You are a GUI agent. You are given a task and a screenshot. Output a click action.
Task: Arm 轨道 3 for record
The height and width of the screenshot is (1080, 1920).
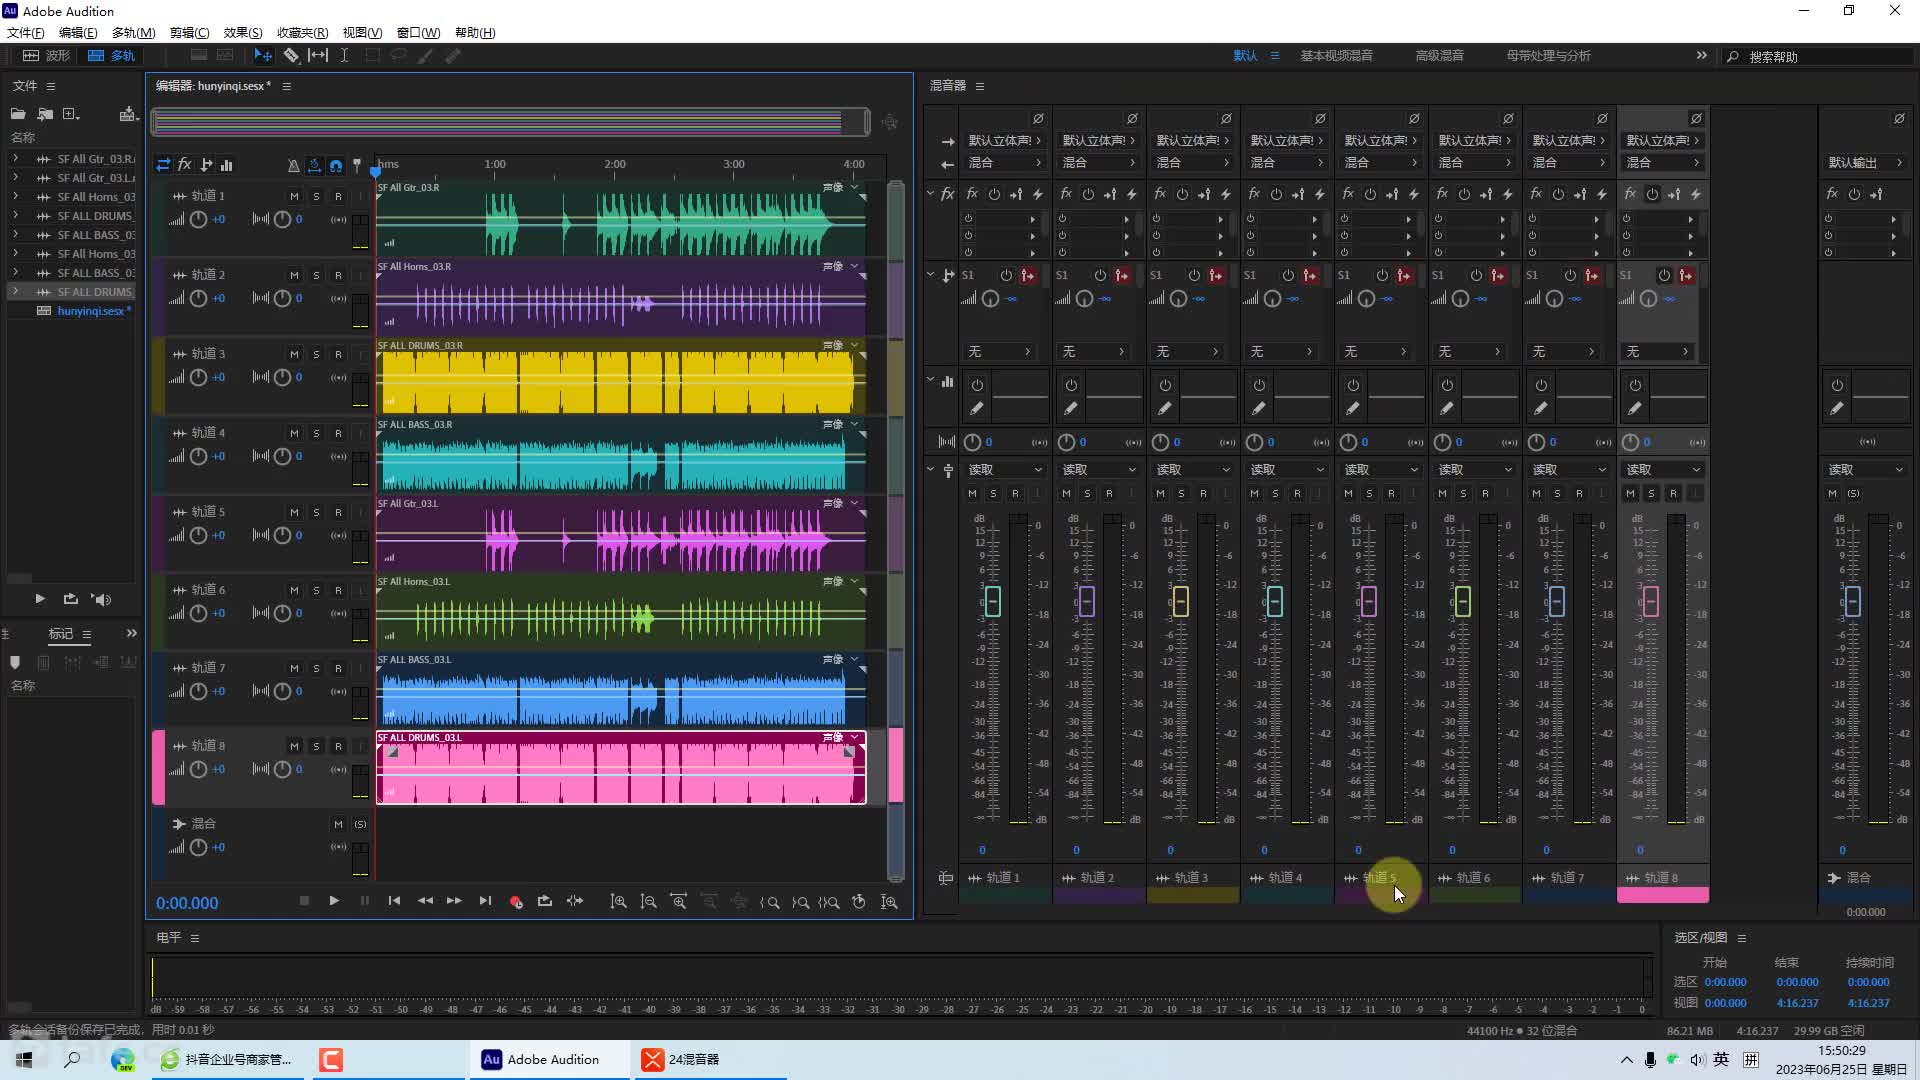[338, 354]
